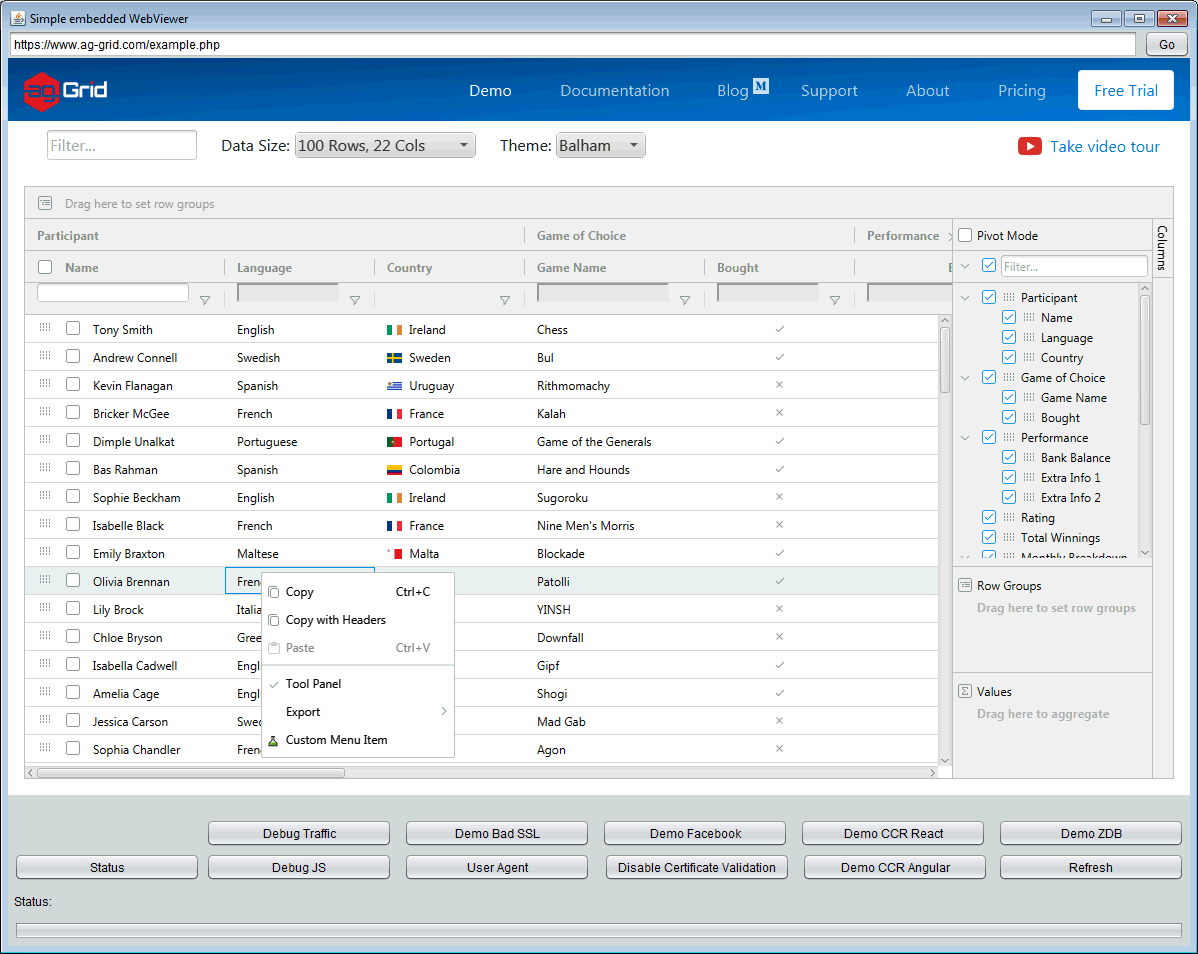Click the flask icon for Custom Menu Item
Image resolution: width=1198 pixels, height=954 pixels.
(273, 741)
